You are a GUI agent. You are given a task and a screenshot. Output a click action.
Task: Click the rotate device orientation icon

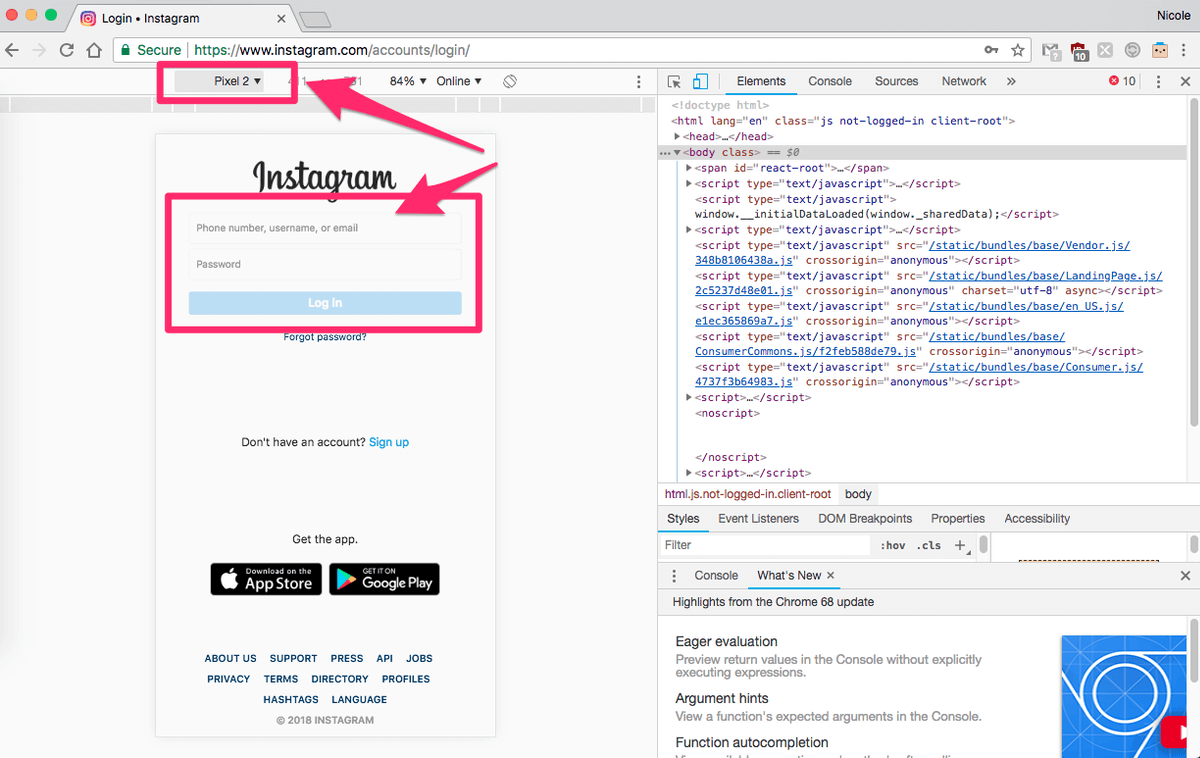click(x=510, y=81)
